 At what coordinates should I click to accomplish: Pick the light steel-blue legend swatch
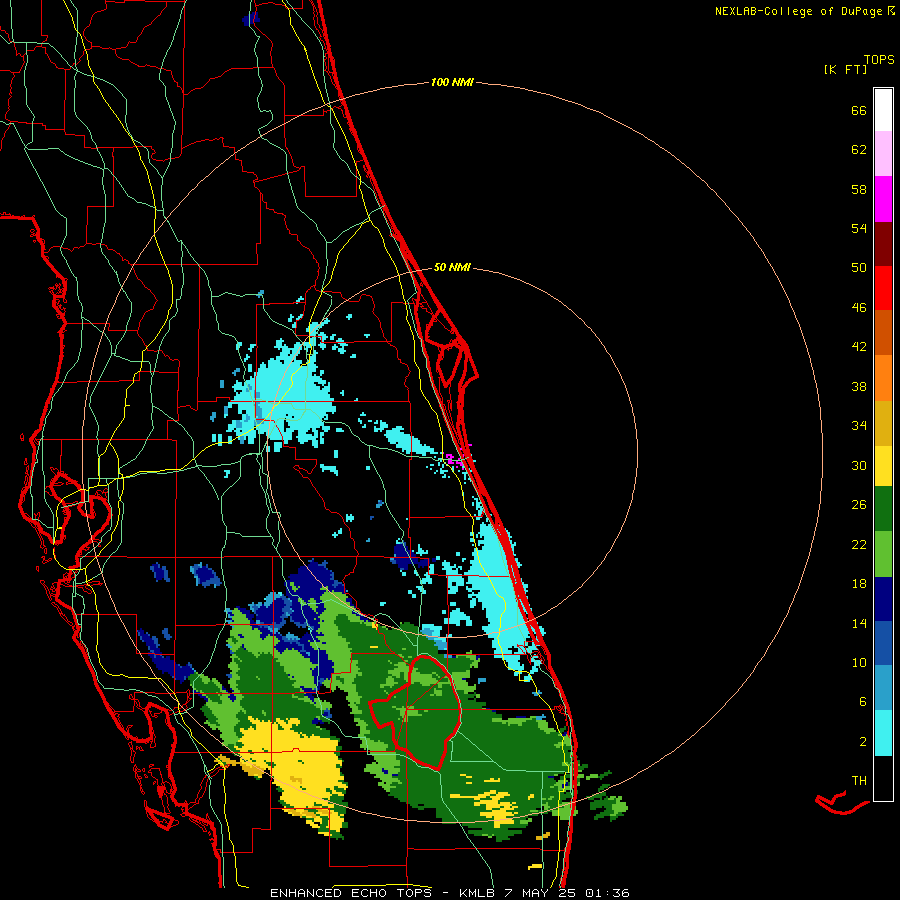tap(883, 688)
